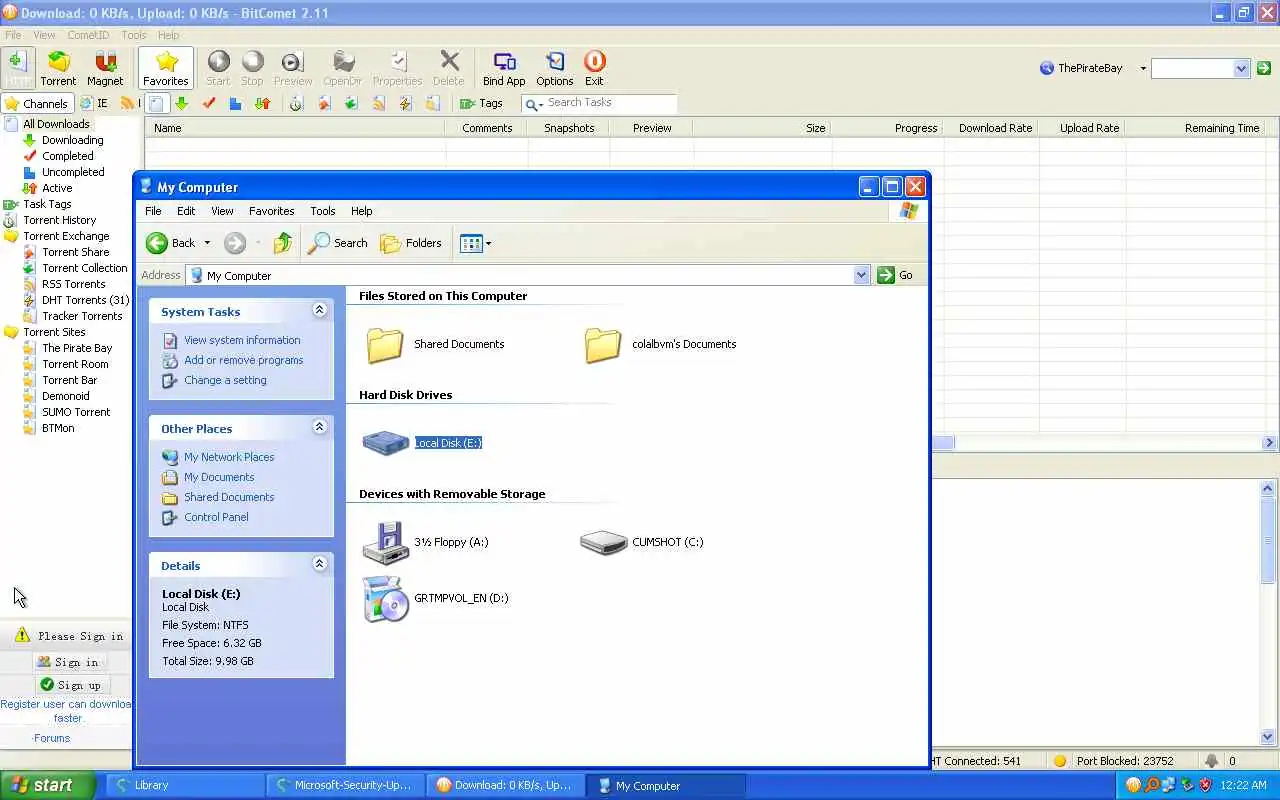Sort the task list by the Progress column
This screenshot has width=1280, height=800.
pyautogui.click(x=887, y=128)
